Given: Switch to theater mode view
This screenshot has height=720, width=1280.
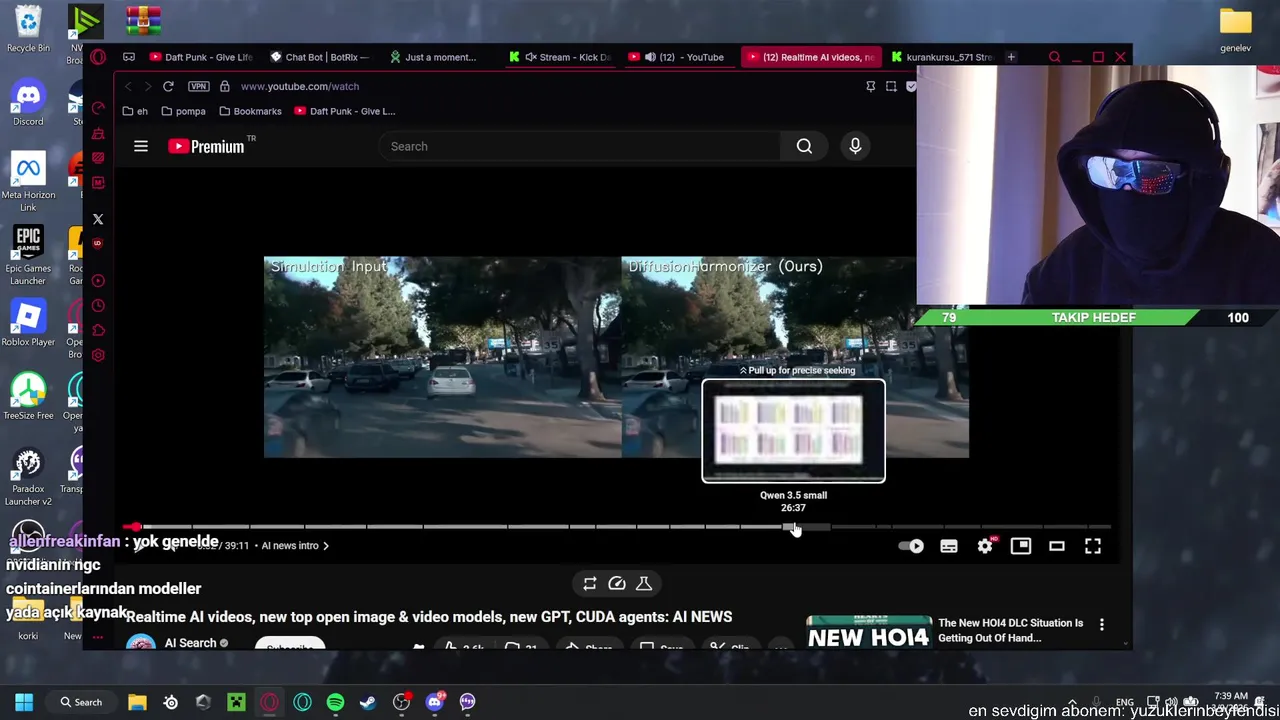Looking at the screenshot, I should point(1057,546).
